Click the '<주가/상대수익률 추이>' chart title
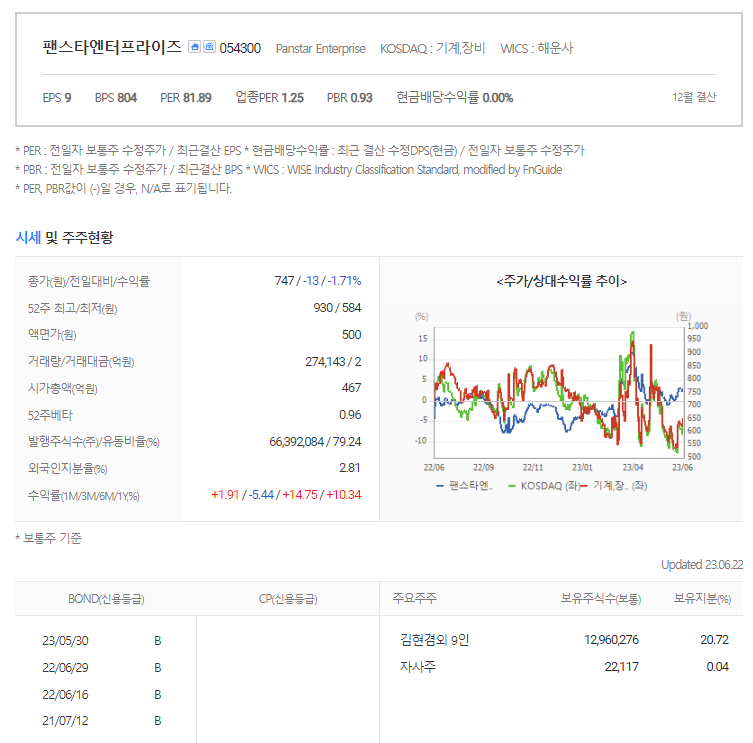The image size is (753, 743). (561, 281)
